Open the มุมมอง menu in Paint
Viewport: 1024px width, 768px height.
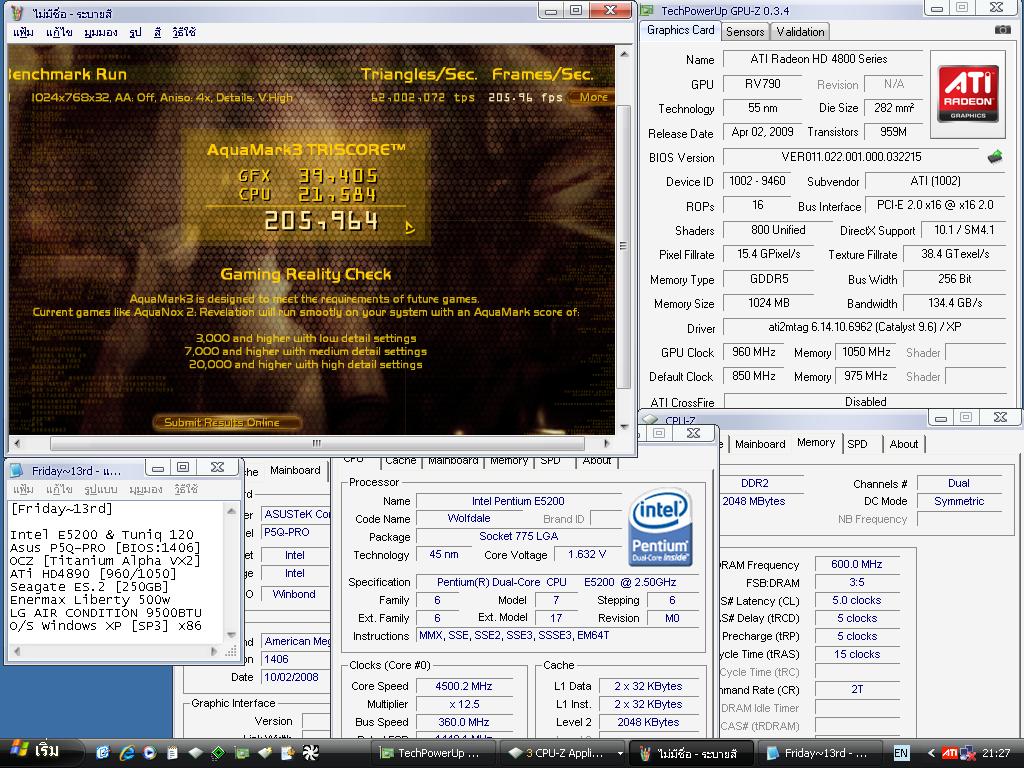coord(101,32)
